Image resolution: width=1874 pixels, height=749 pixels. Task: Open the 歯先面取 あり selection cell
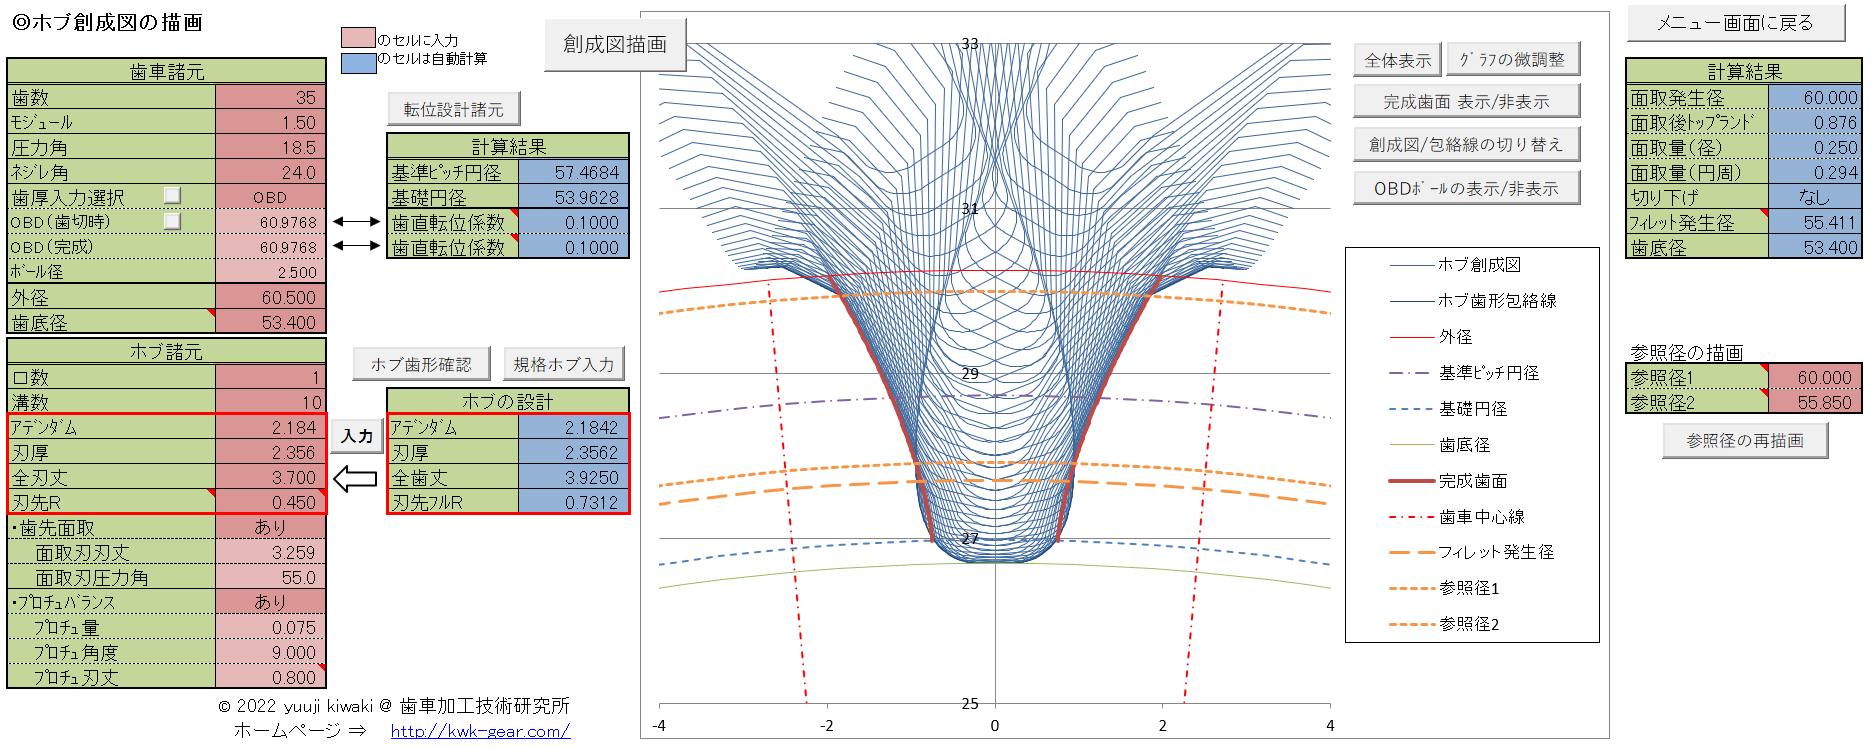[x=270, y=527]
